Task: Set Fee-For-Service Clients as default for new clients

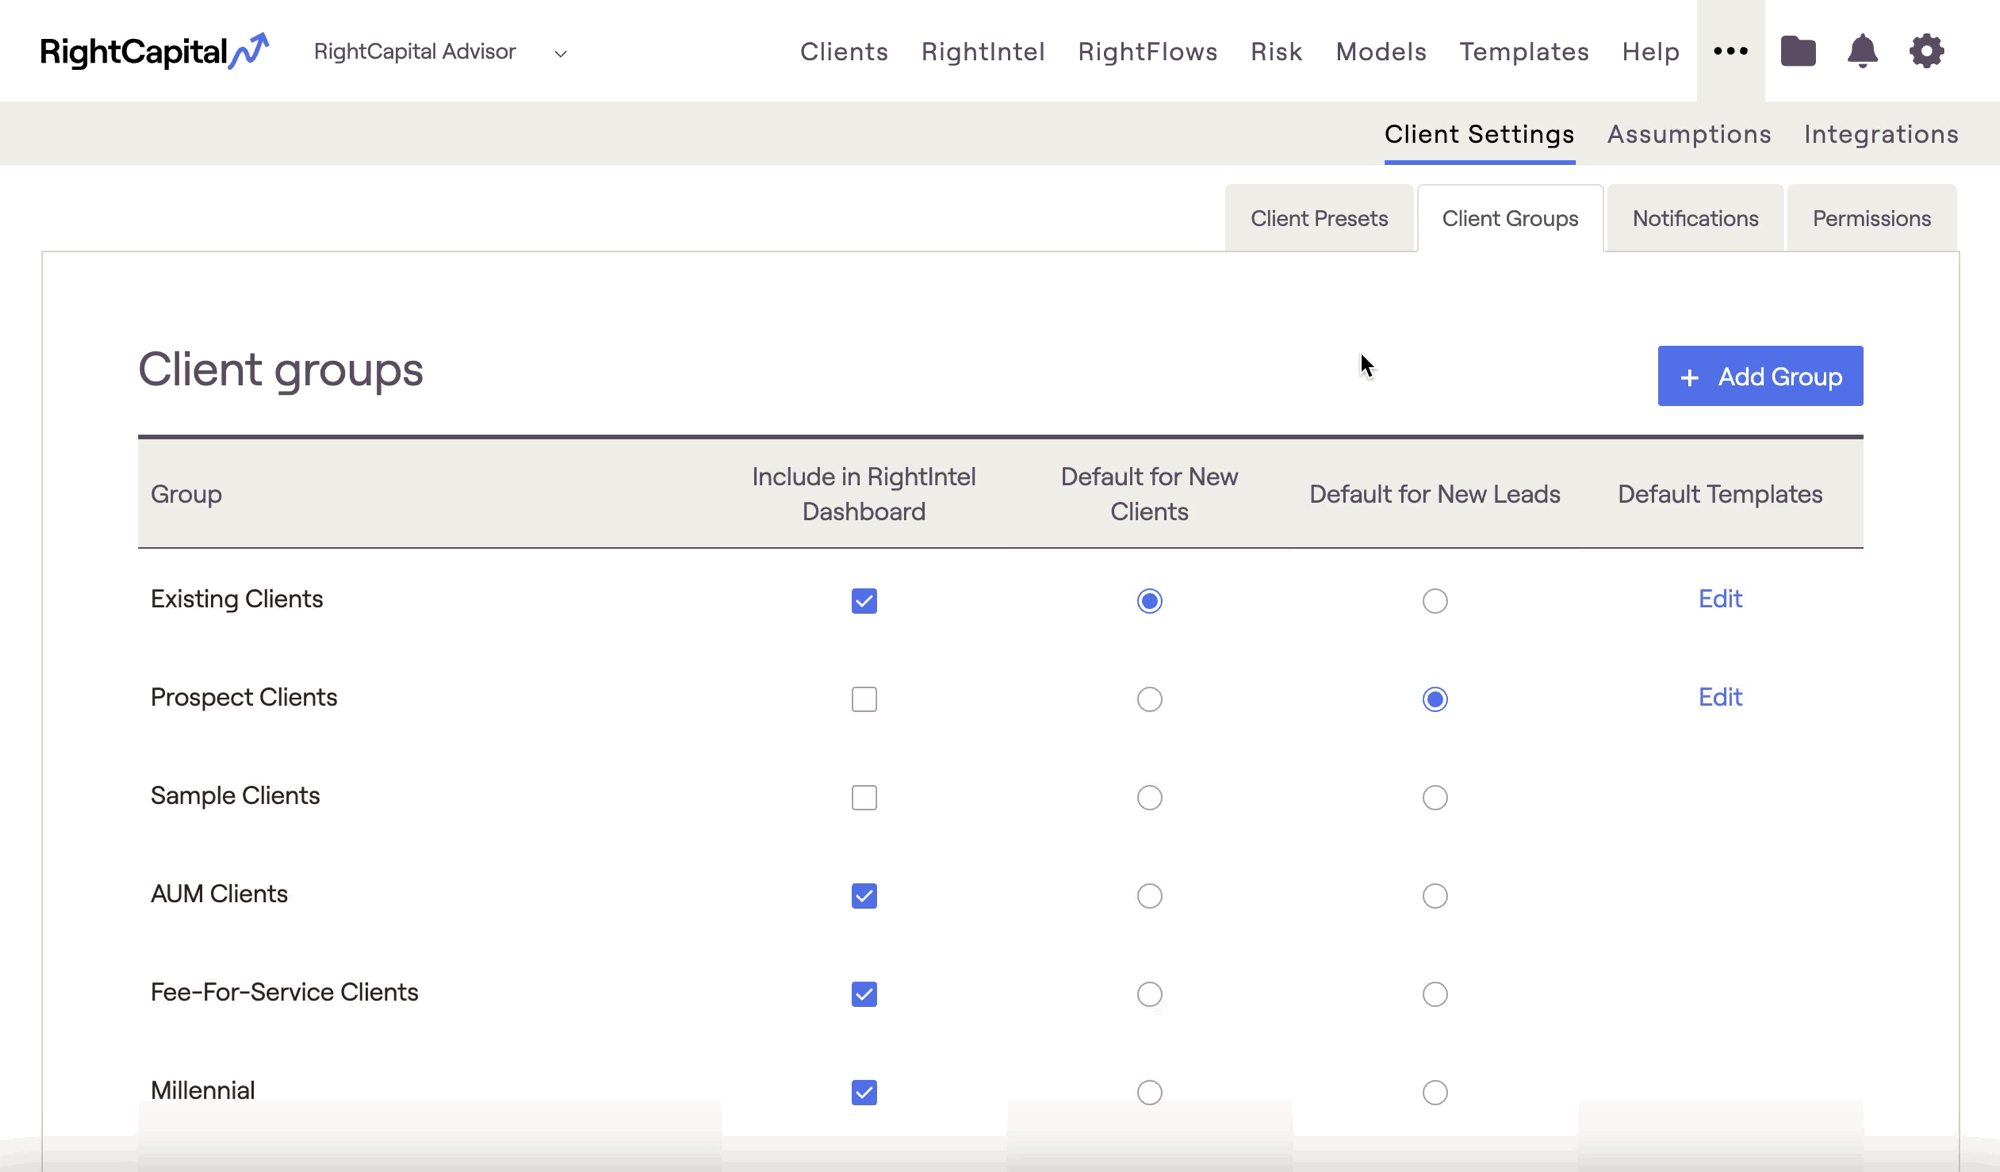Action: (1149, 994)
